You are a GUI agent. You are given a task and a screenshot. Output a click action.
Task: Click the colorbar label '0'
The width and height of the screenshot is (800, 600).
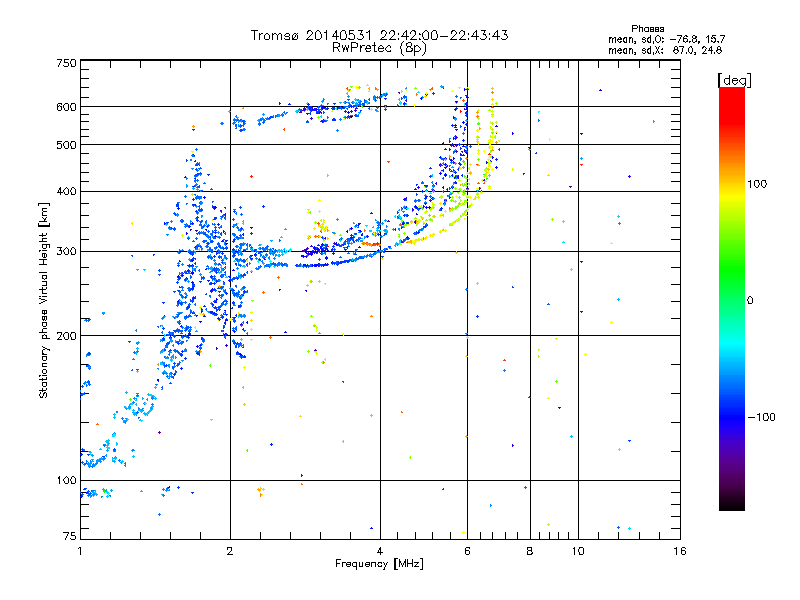(x=749, y=300)
